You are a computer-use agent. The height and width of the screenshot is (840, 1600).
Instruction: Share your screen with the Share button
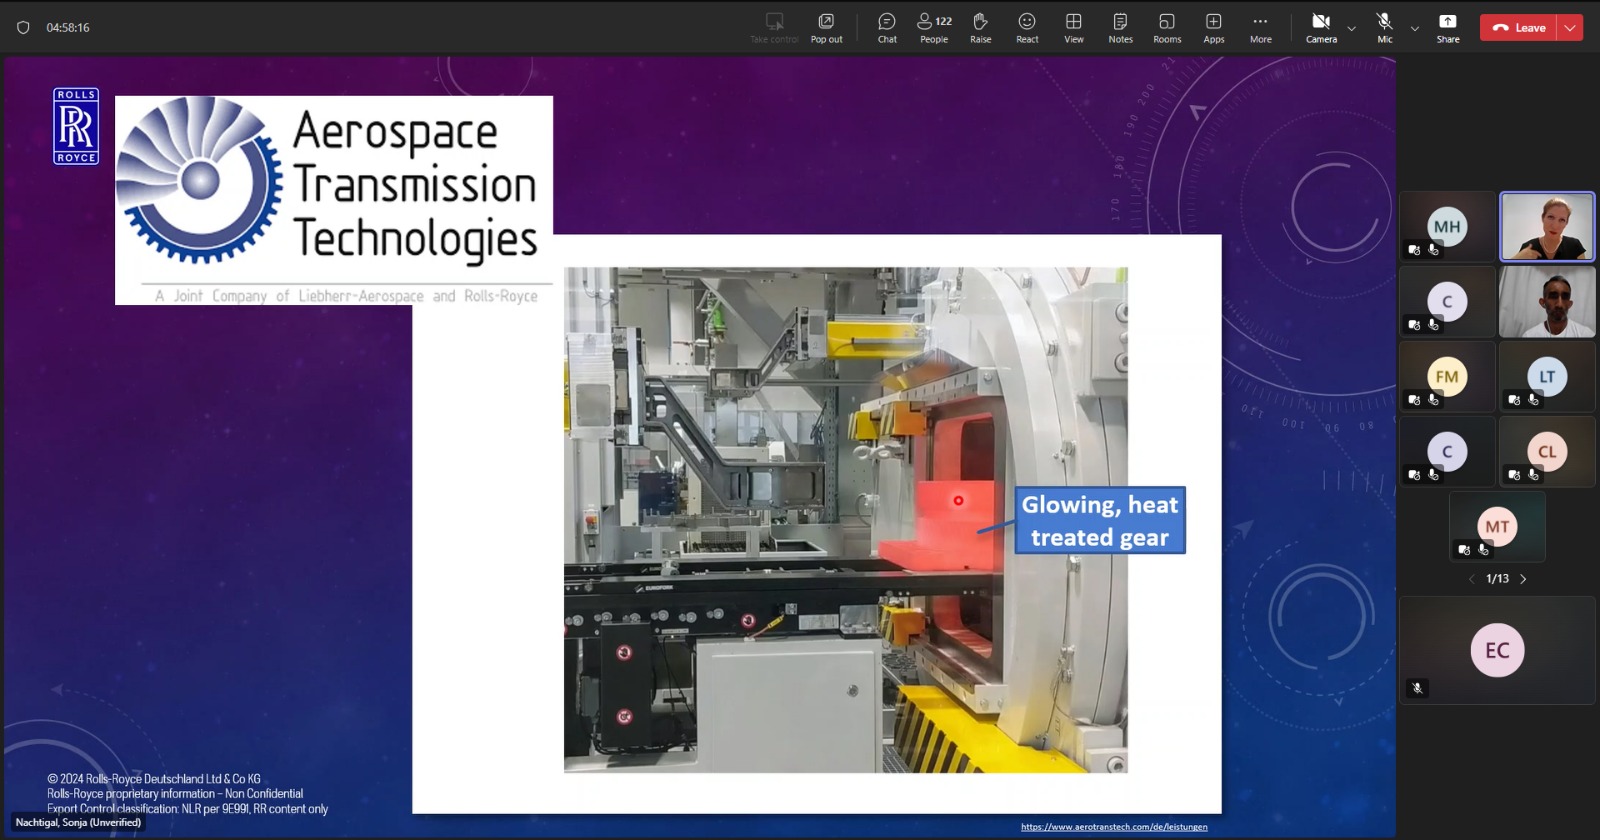1448,28
